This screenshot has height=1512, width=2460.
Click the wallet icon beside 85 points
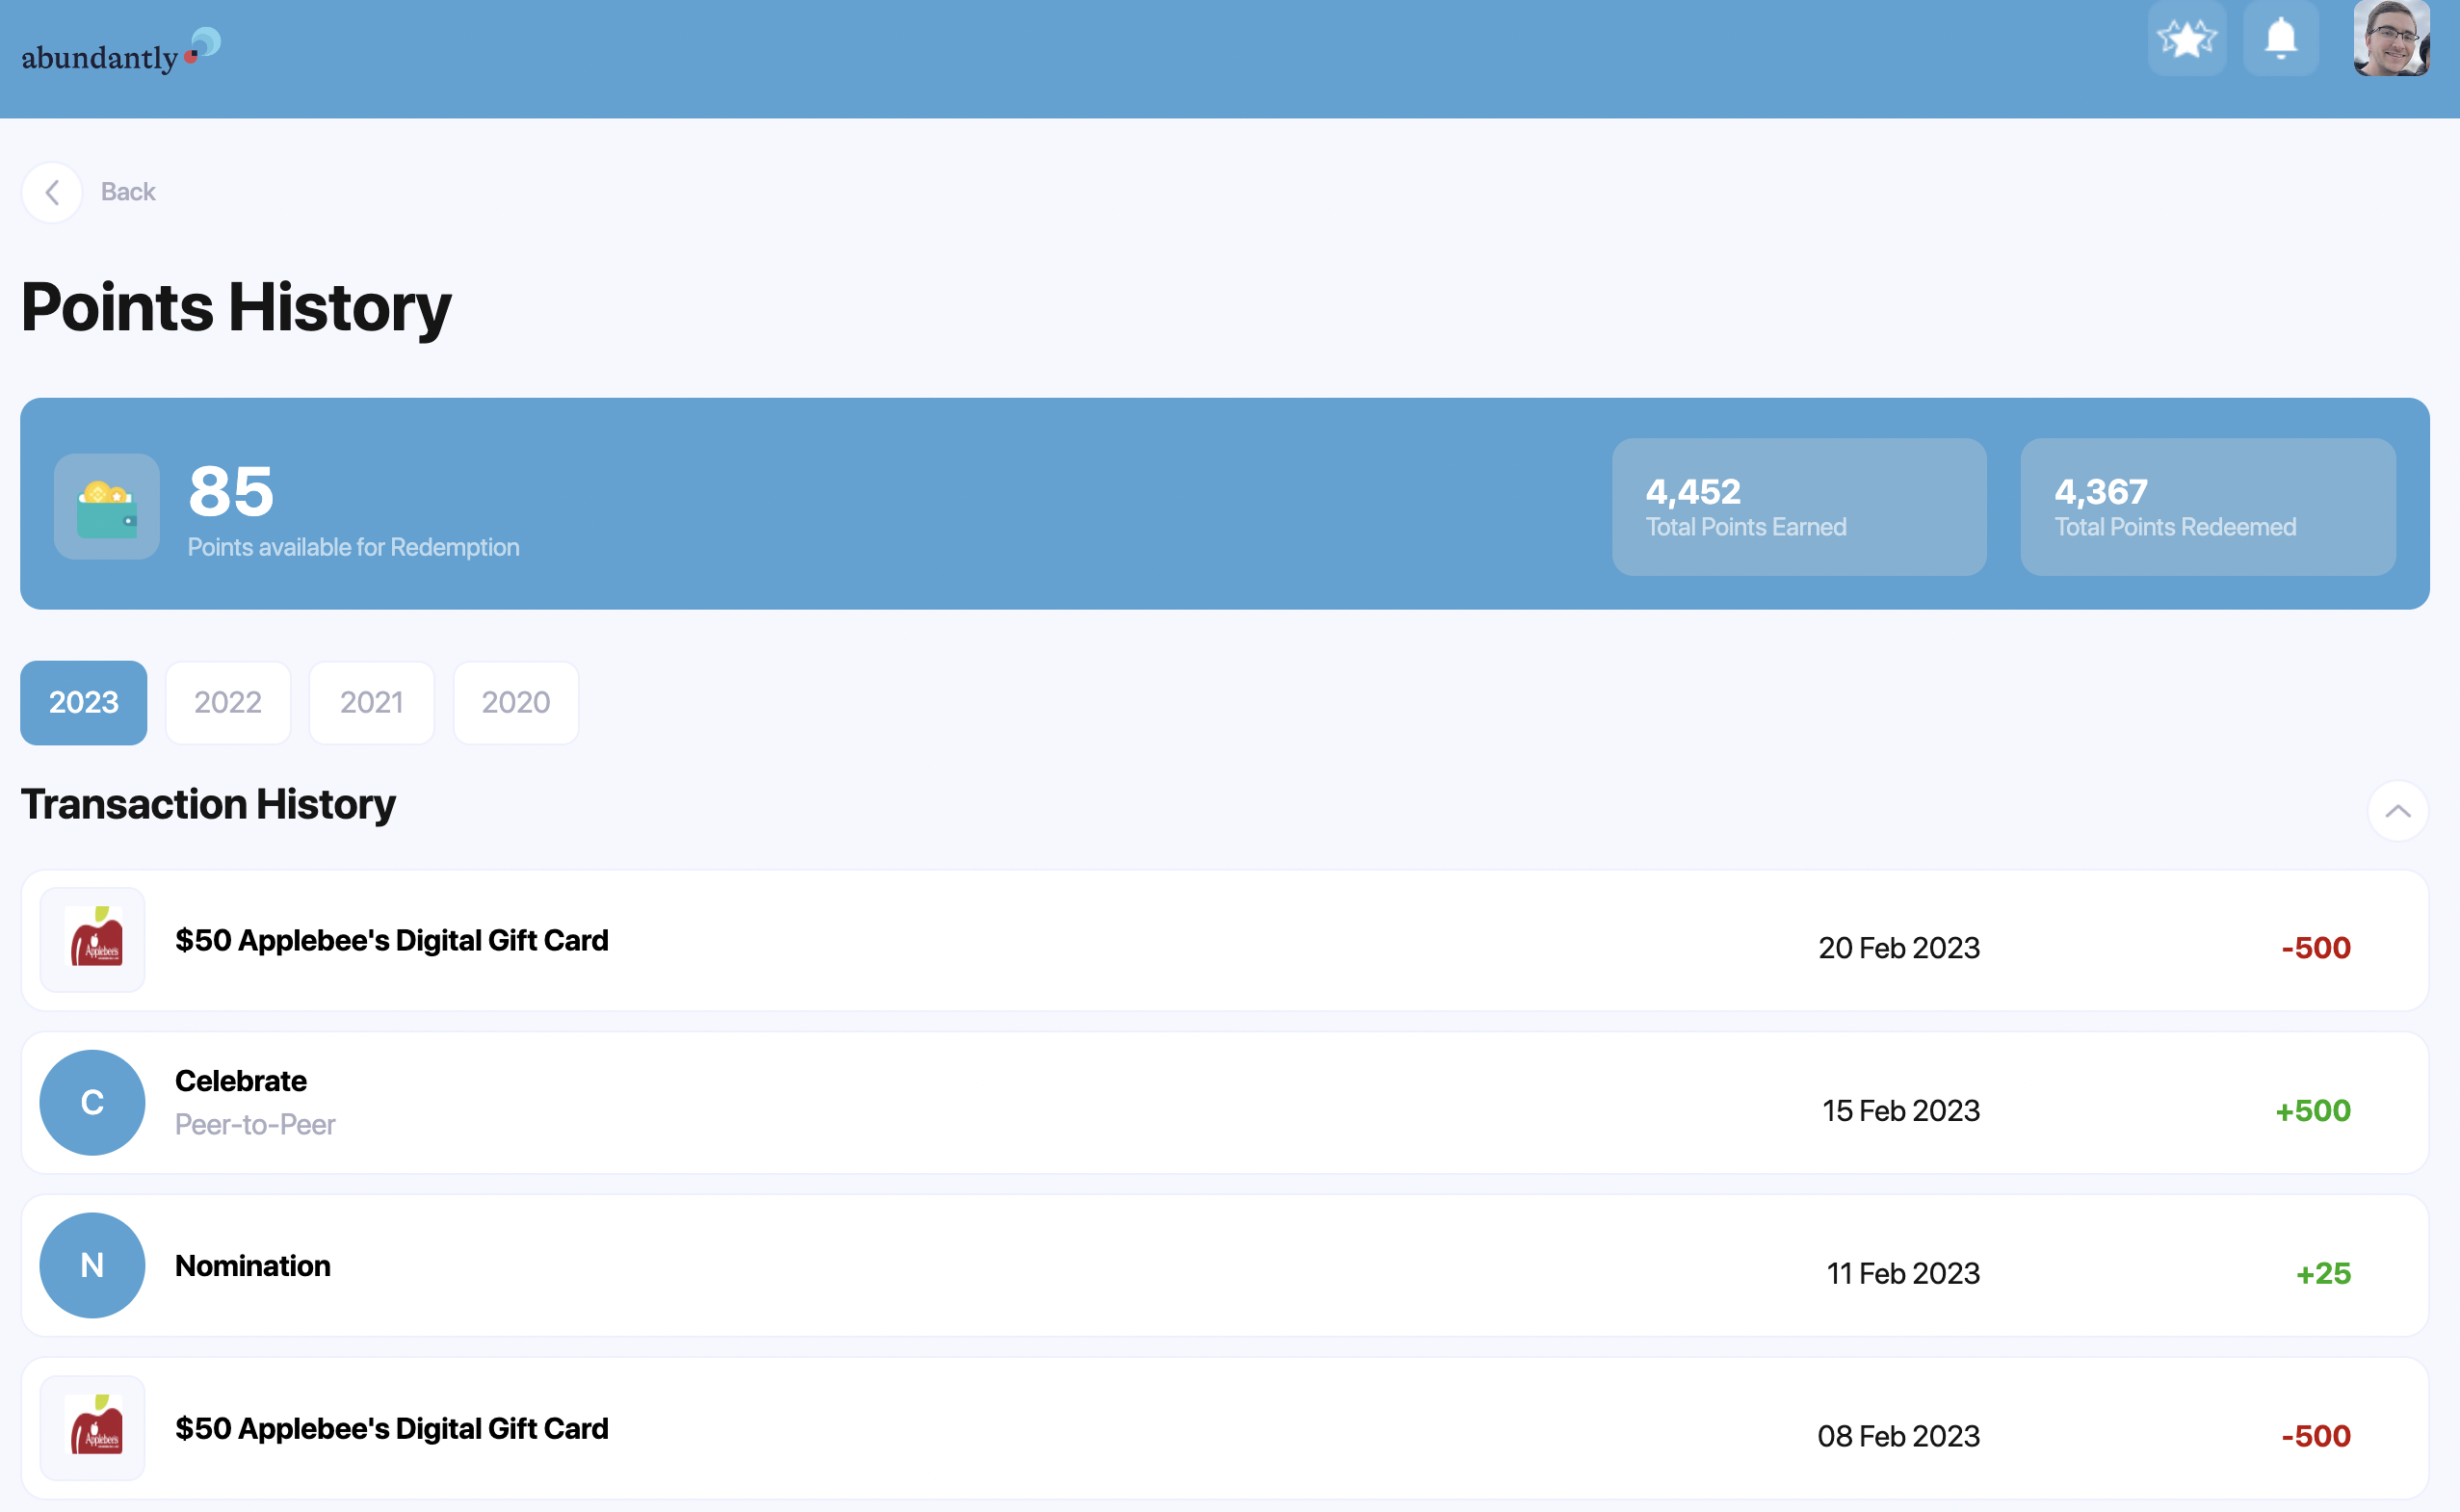click(107, 507)
